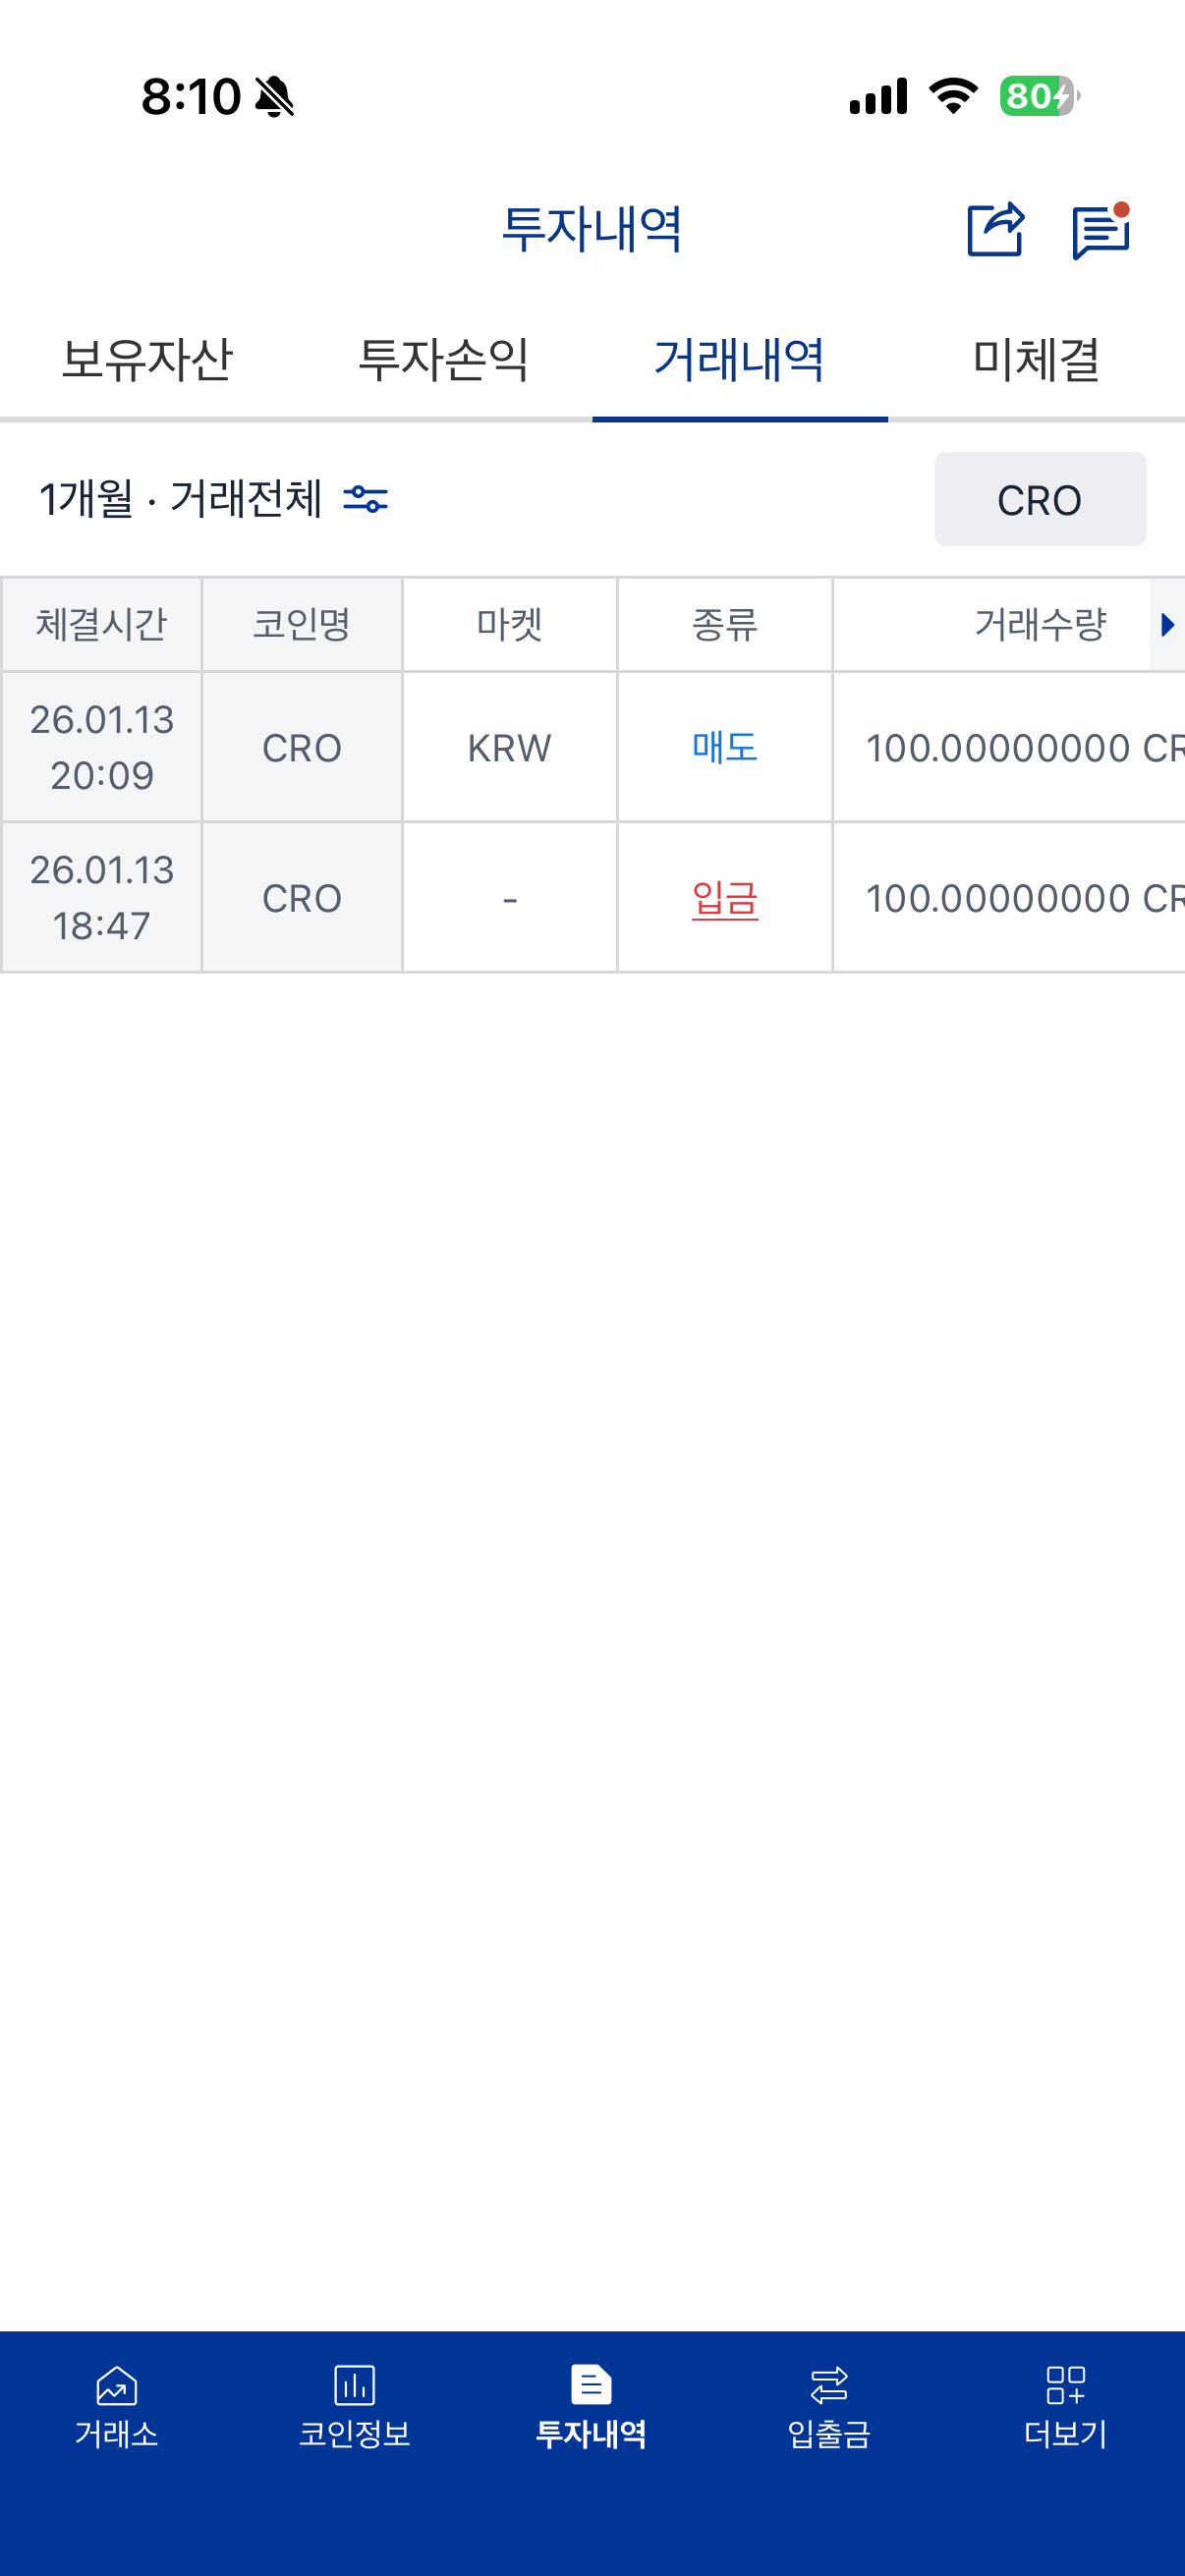Open the notifications message icon
The height and width of the screenshot is (2576, 1185).
pyautogui.click(x=1100, y=231)
